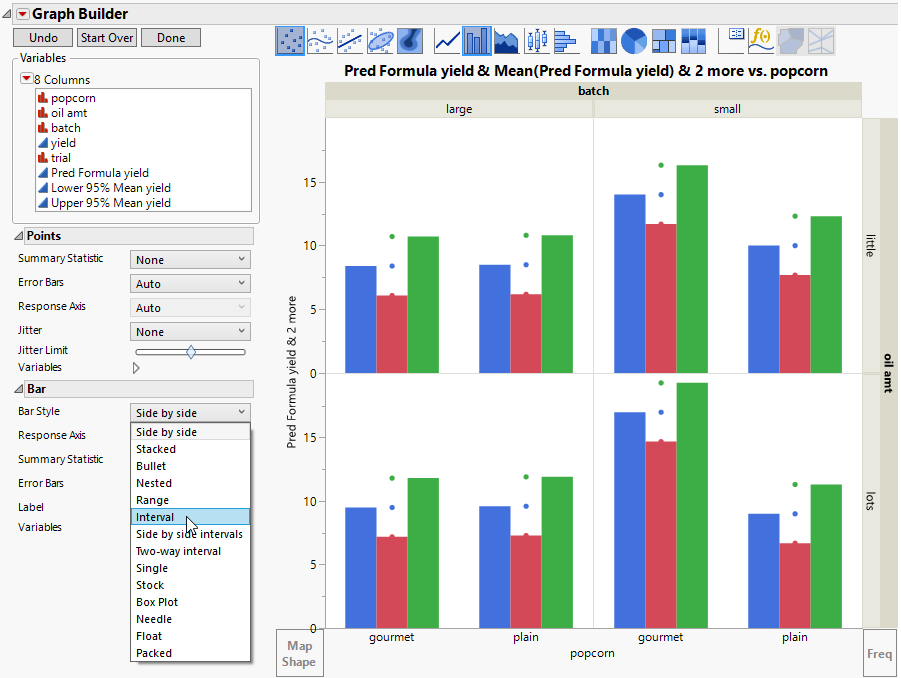Click the Start Over button

point(107,38)
